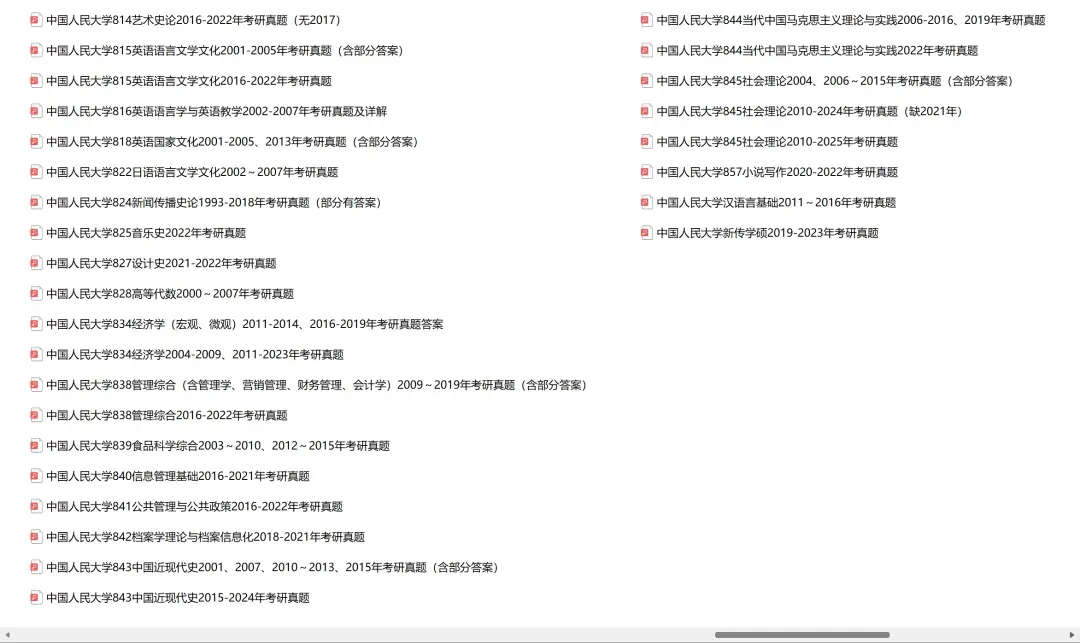Open 中国人民大学汉语言基础2011～2016年考研真题
1080x643 pixels.
pos(775,202)
